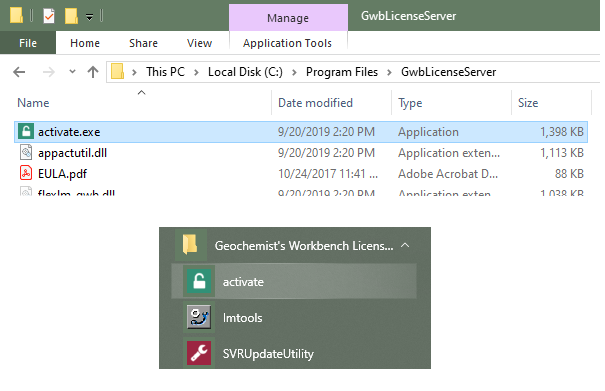Click the folder icon in the address bar
The width and height of the screenshot is (605, 391).
[x=117, y=72]
